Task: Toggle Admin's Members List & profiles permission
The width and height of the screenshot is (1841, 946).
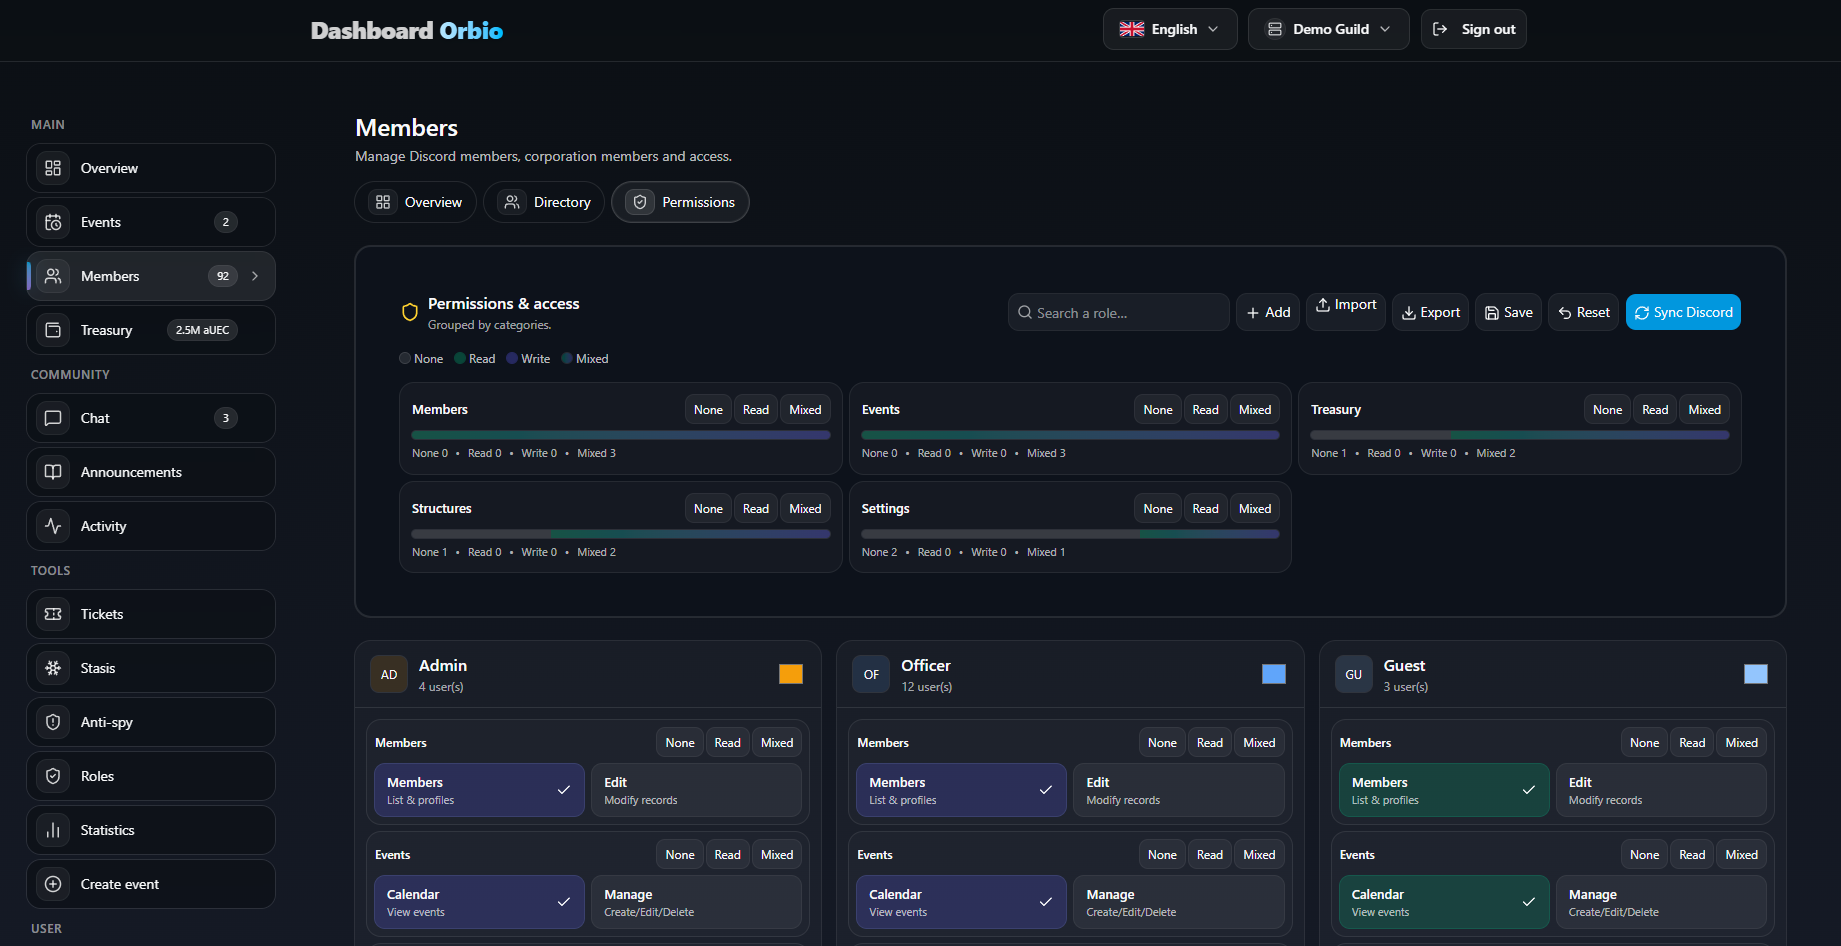Action: (478, 790)
